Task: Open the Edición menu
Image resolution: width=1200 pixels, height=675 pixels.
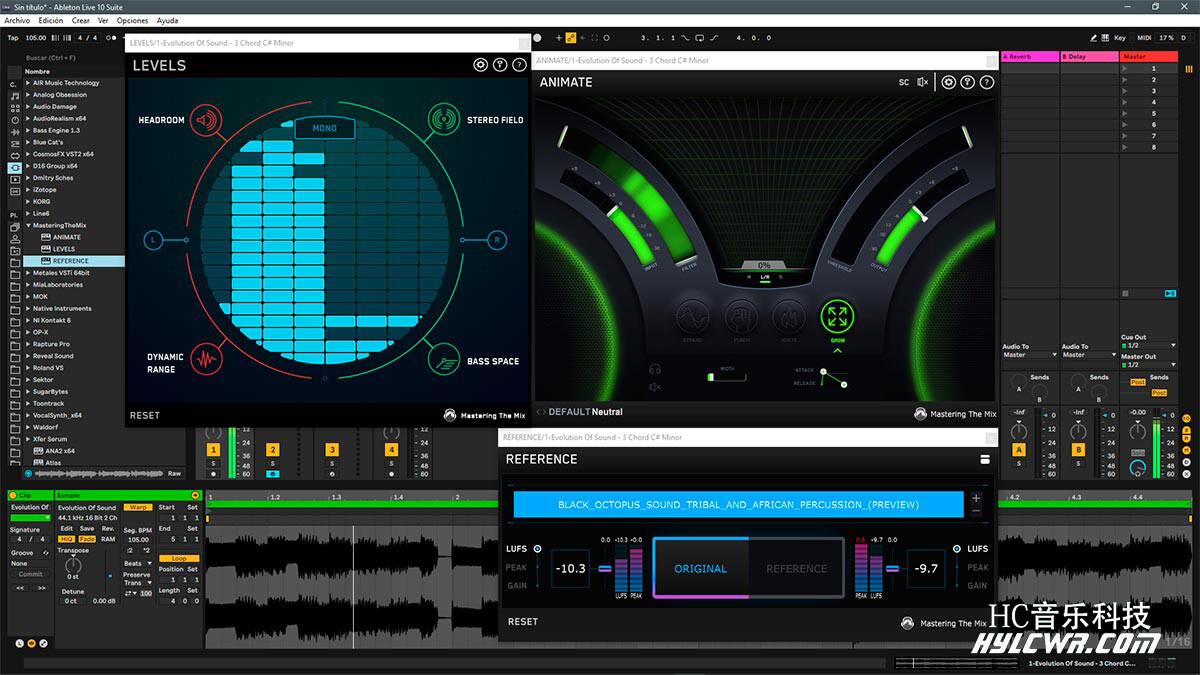Action: [50, 20]
